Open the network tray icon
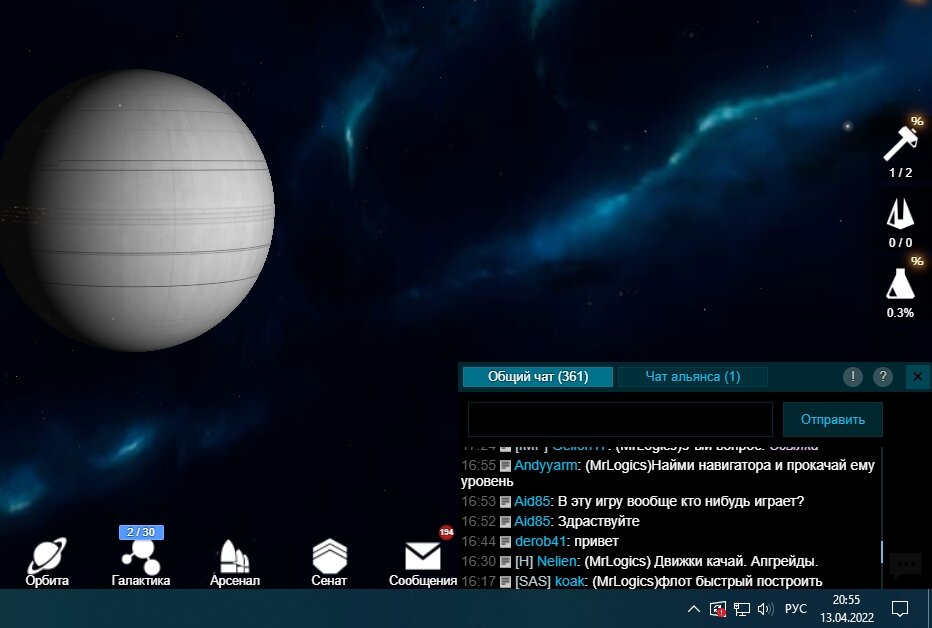This screenshot has width=932, height=628. pos(742,608)
